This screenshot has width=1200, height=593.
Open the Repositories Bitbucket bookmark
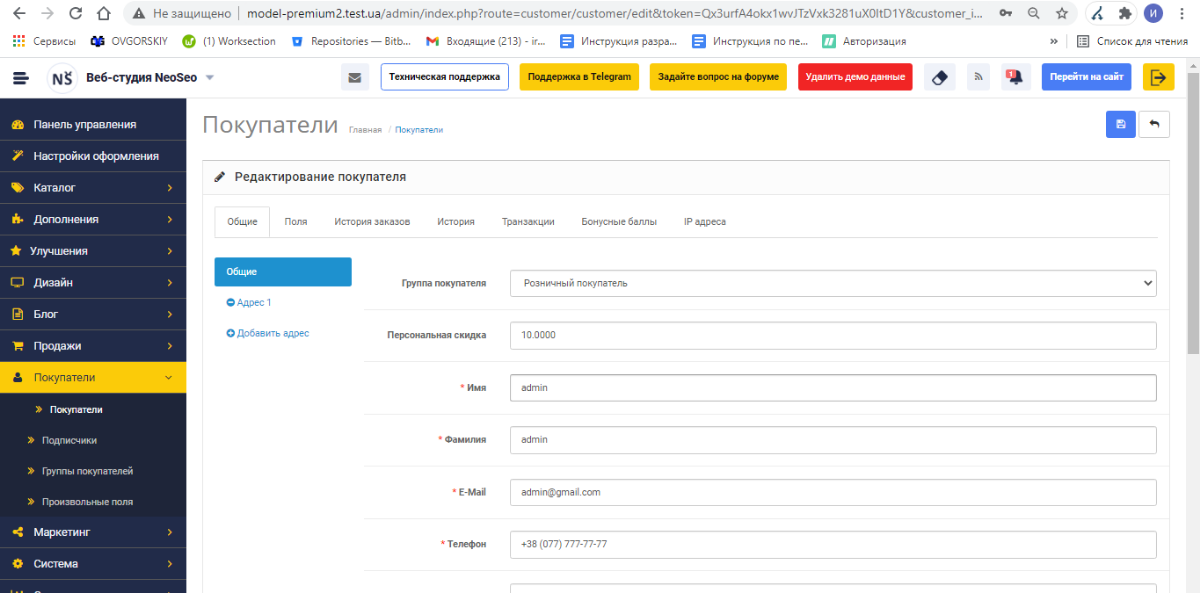pos(351,41)
